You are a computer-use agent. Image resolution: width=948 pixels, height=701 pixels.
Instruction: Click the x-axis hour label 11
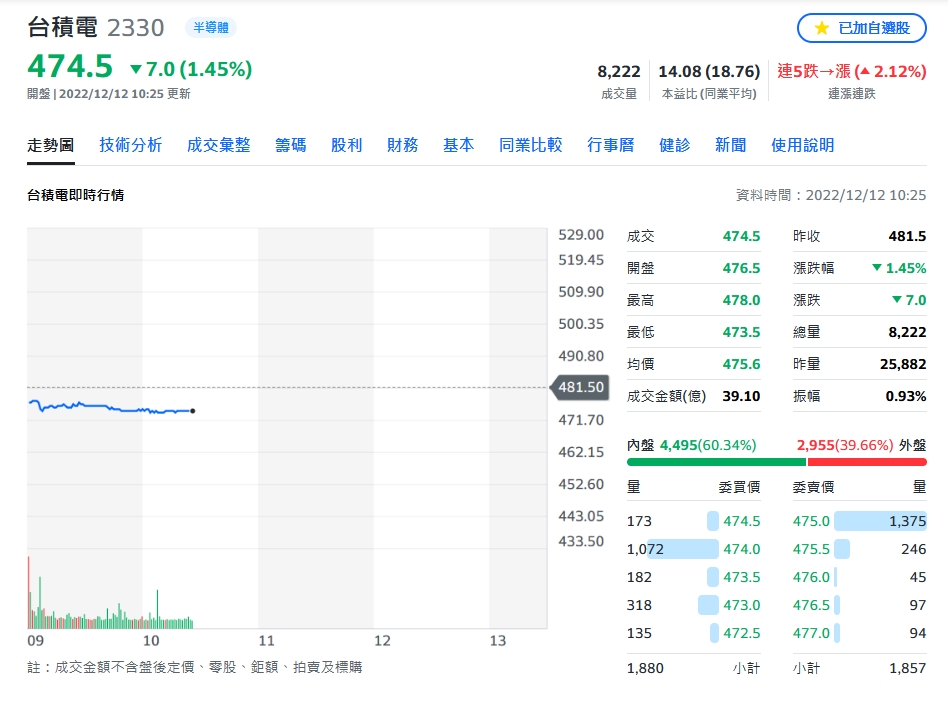[267, 641]
